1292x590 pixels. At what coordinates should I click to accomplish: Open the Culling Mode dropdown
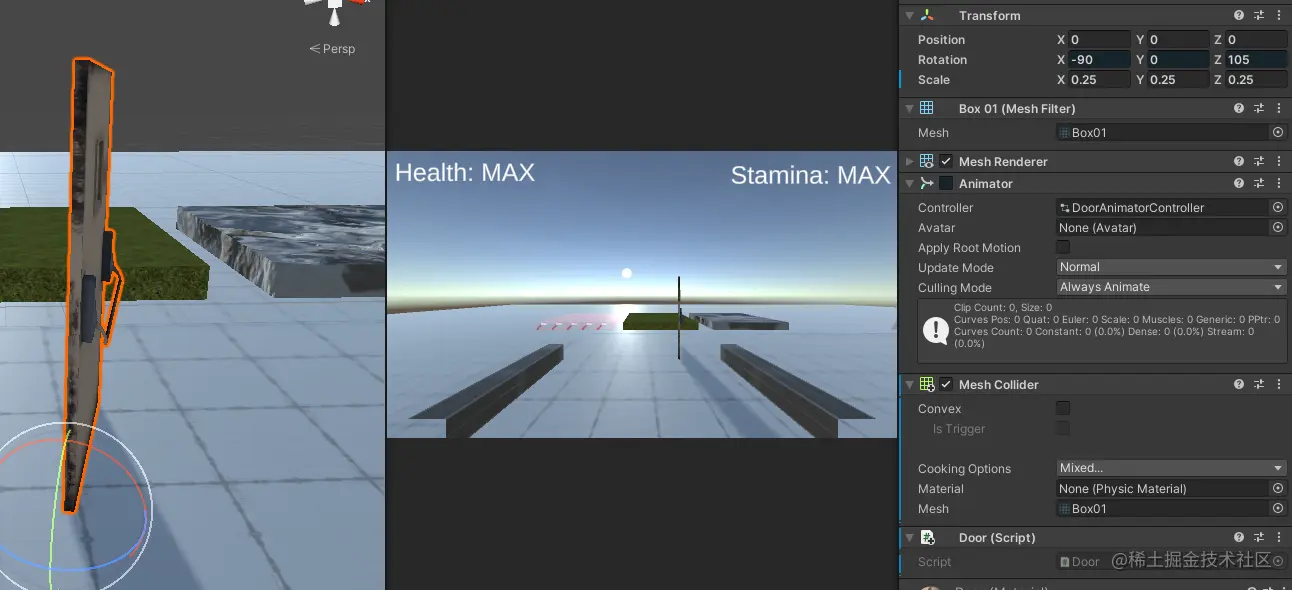pyautogui.click(x=1171, y=287)
